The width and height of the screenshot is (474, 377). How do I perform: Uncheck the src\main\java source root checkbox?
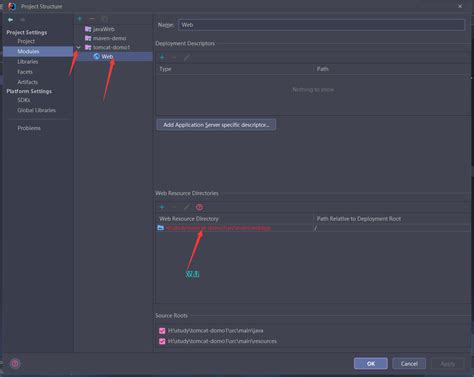coord(162,331)
